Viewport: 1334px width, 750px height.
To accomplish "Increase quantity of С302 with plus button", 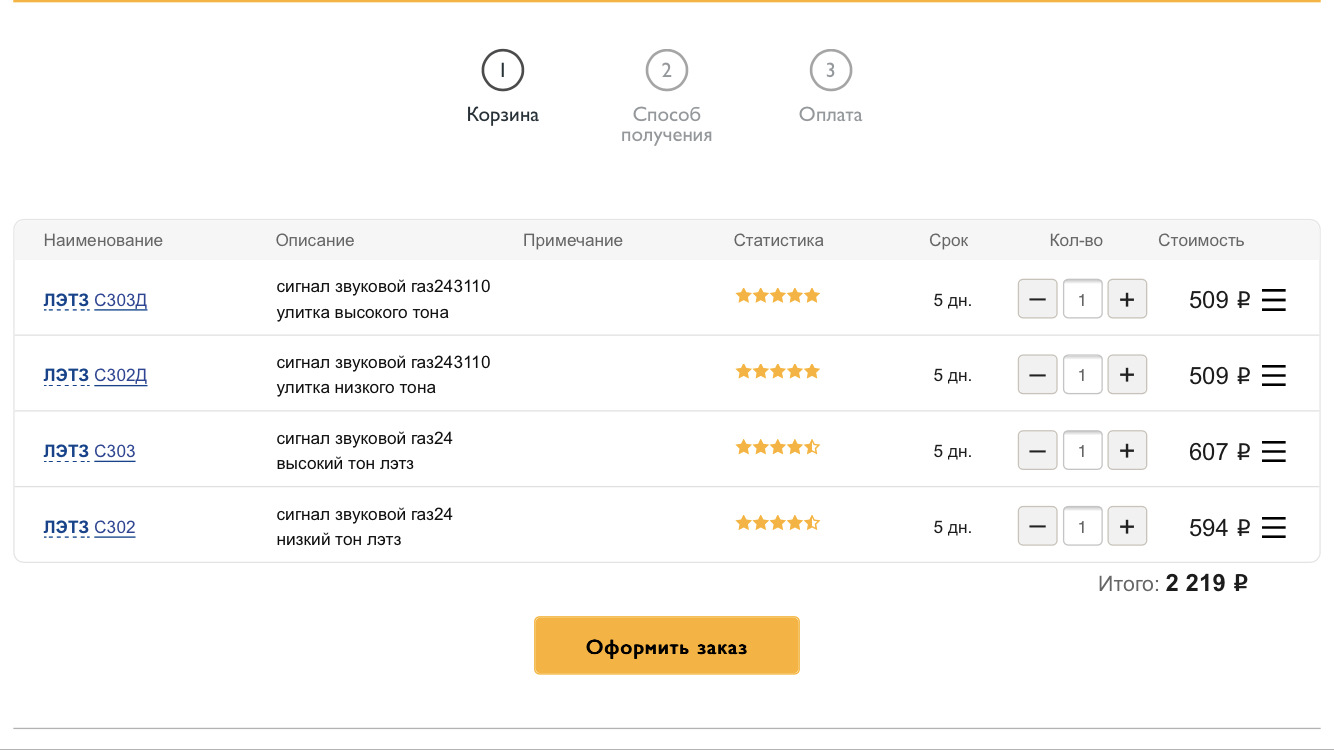I will pyautogui.click(x=1127, y=527).
